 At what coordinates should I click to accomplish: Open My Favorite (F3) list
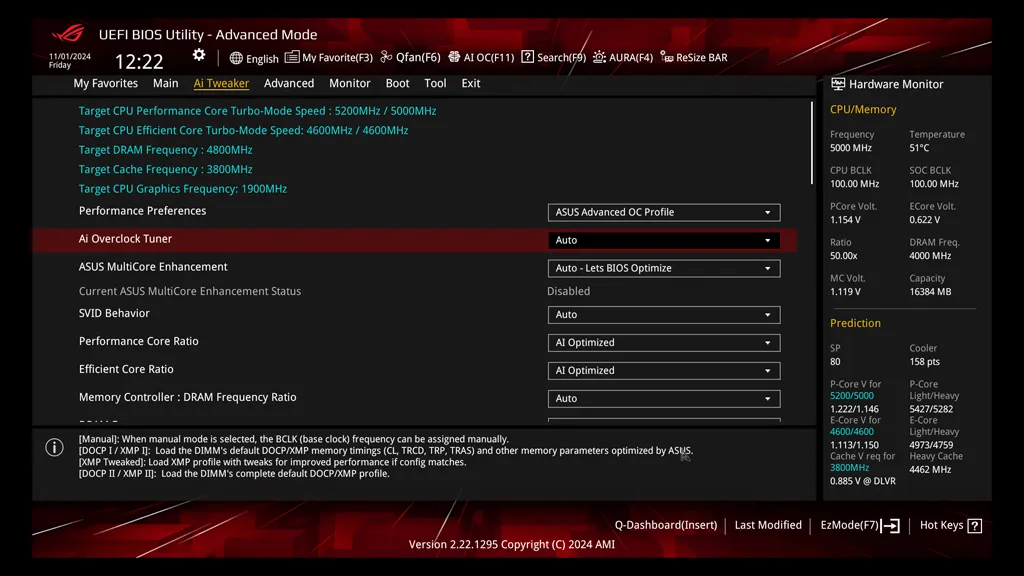(x=329, y=58)
